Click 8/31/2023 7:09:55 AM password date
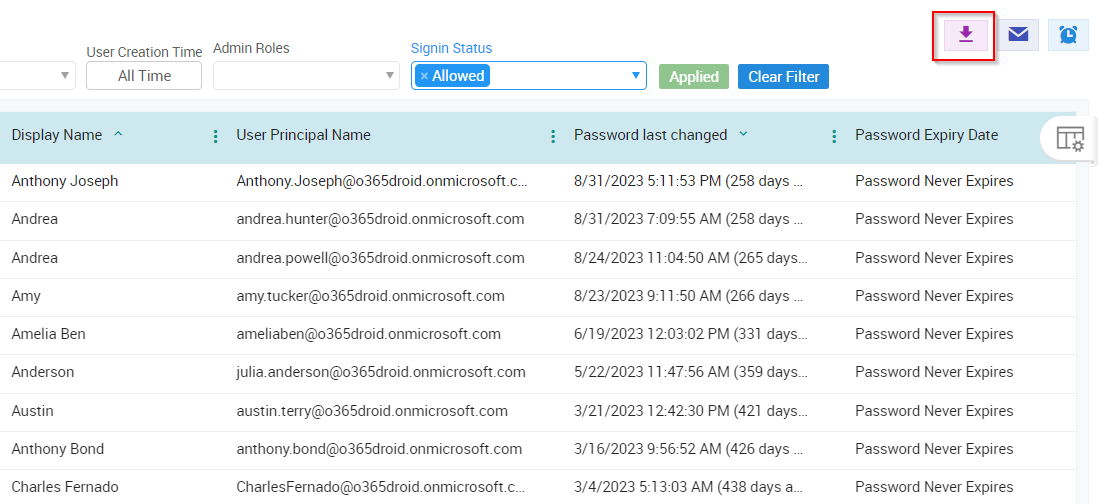 coord(688,219)
